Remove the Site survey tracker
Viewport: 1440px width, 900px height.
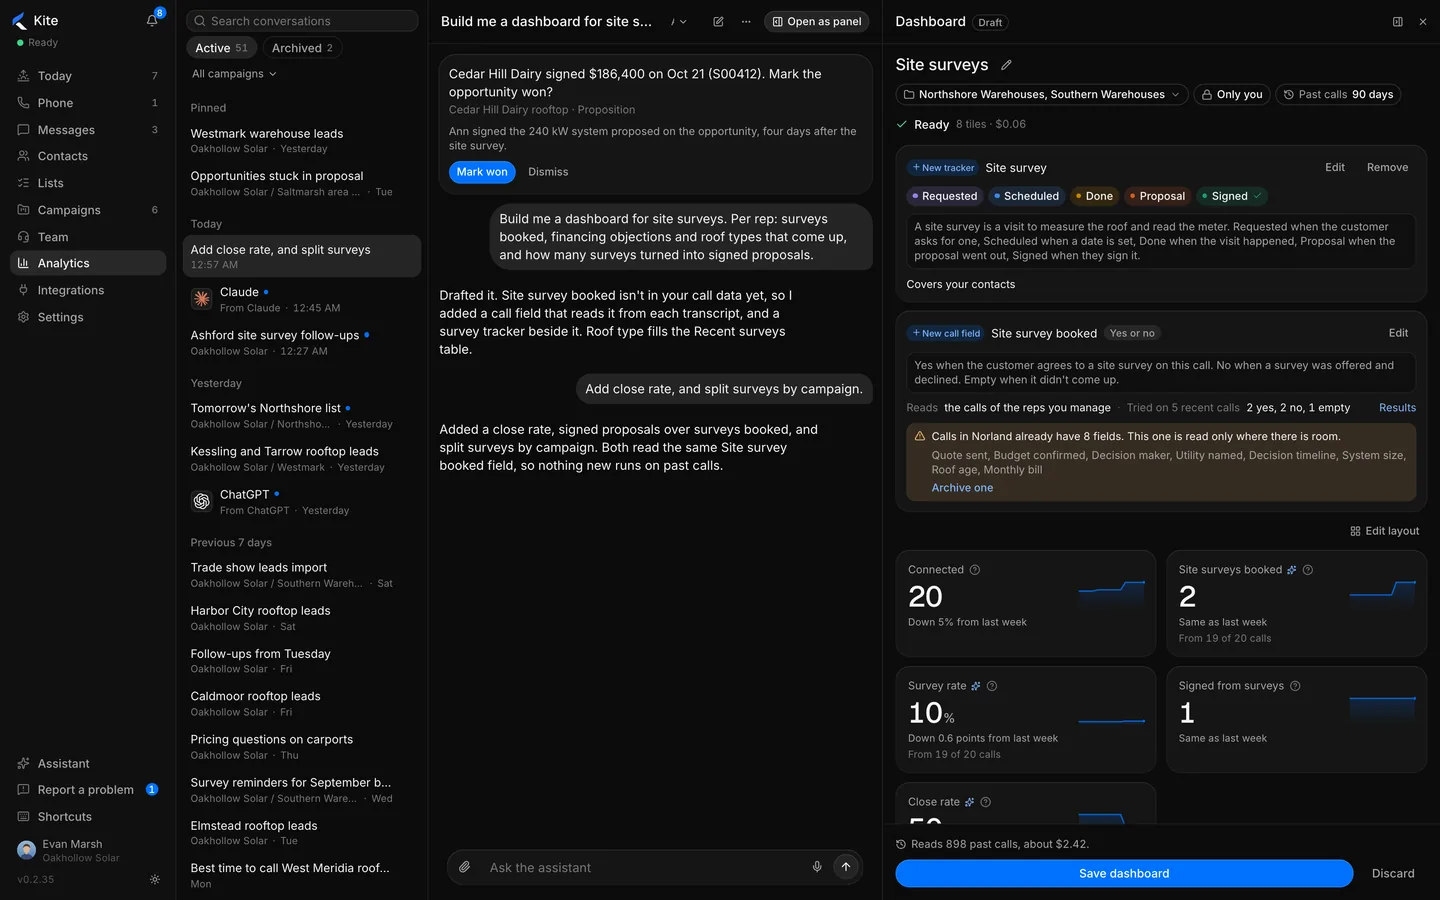[x=1387, y=167]
